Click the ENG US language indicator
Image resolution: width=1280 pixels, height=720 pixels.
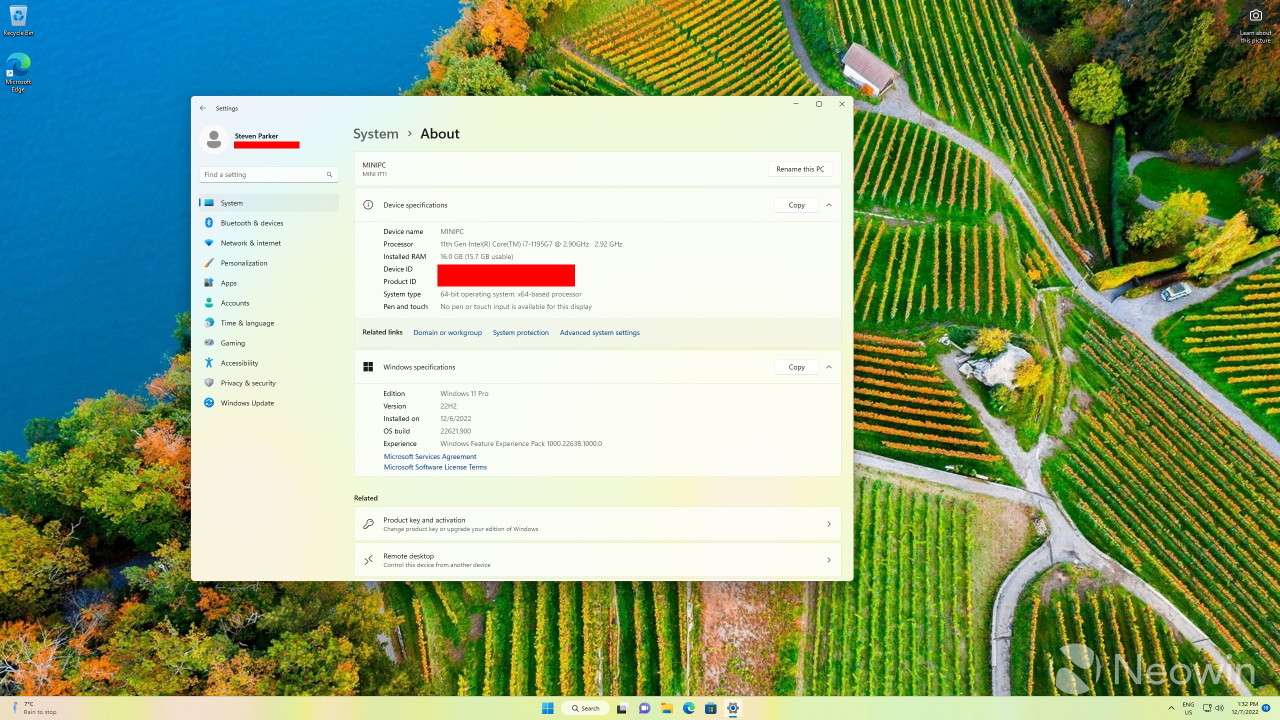click(1188, 708)
